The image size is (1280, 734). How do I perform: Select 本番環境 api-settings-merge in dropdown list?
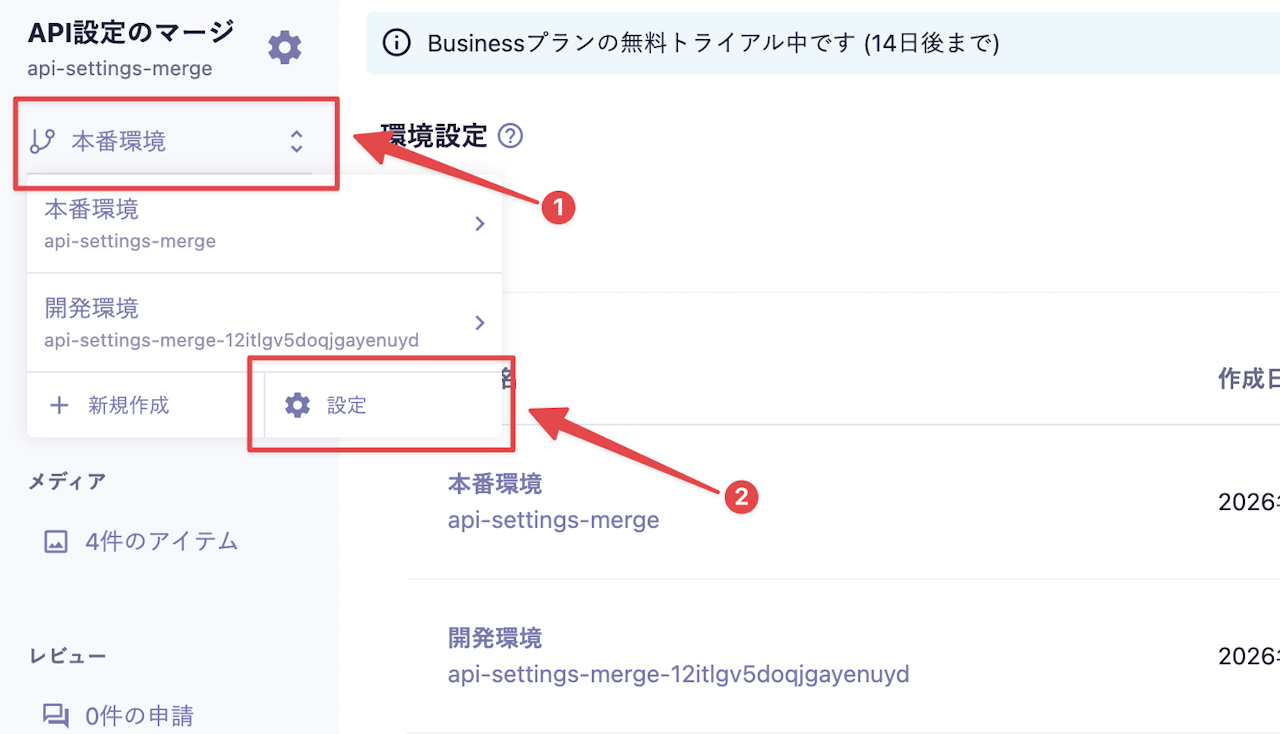[x=264, y=224]
